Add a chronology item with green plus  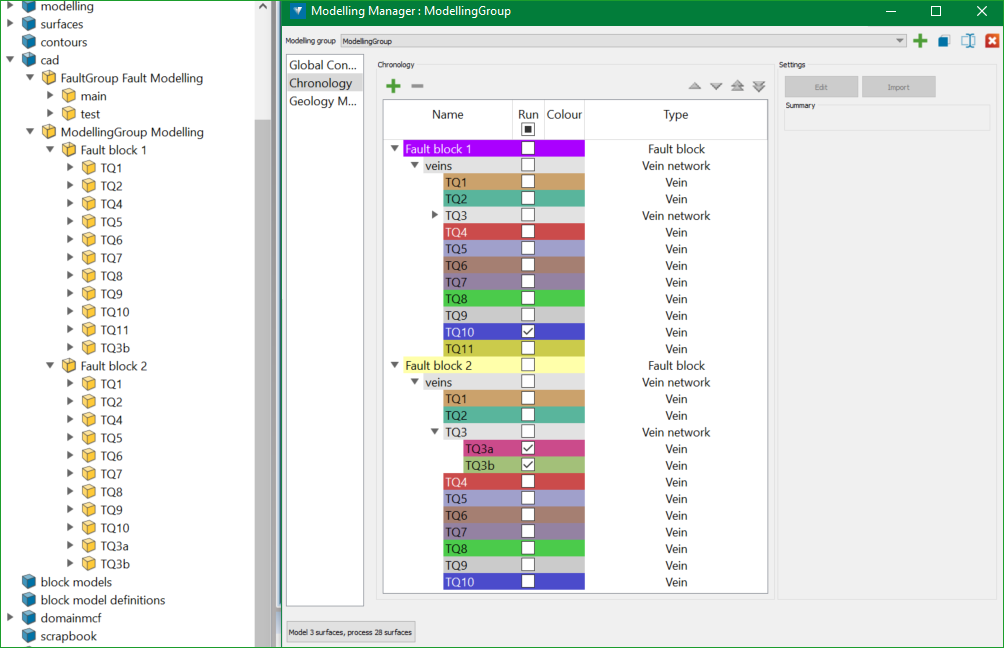[x=393, y=87]
